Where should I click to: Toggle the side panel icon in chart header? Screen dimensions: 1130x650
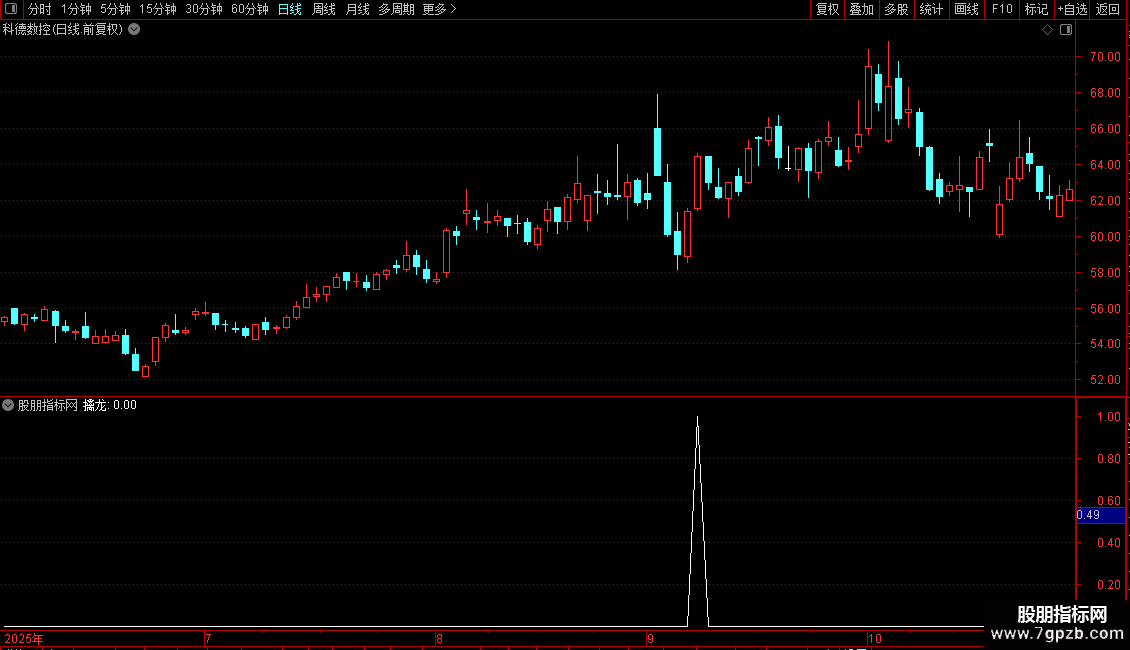point(1066,30)
